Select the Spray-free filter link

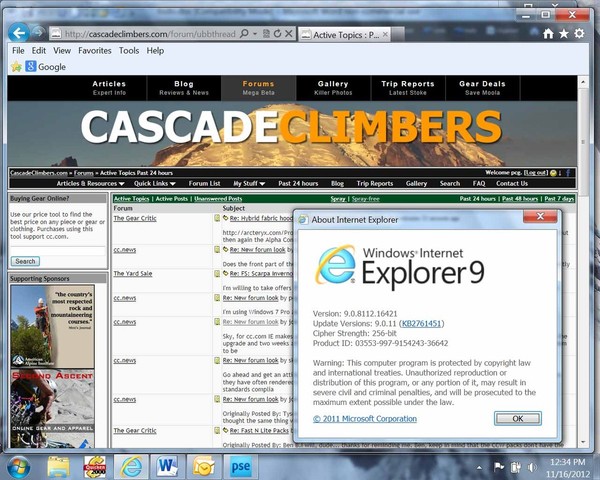tap(365, 199)
